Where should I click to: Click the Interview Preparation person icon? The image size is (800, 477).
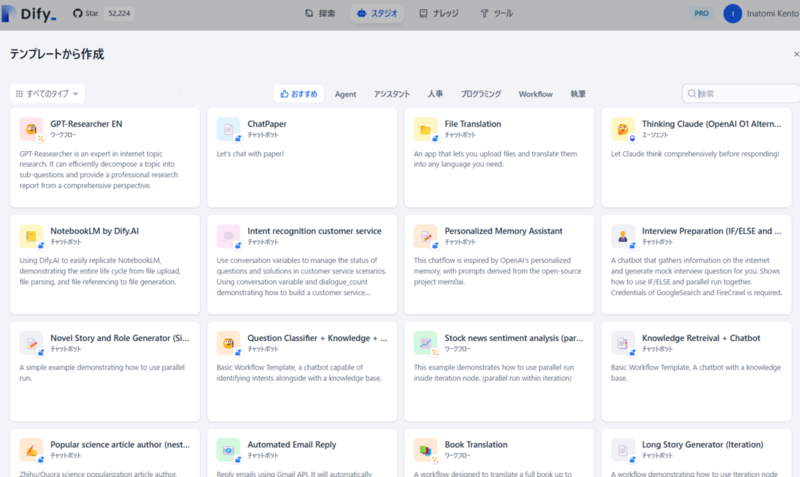click(622, 236)
